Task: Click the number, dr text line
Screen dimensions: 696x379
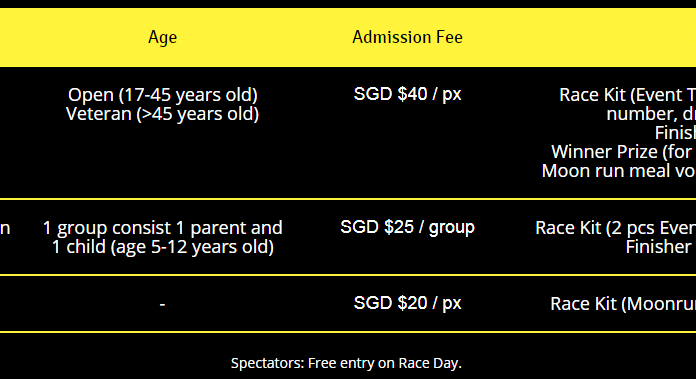Action: point(651,114)
